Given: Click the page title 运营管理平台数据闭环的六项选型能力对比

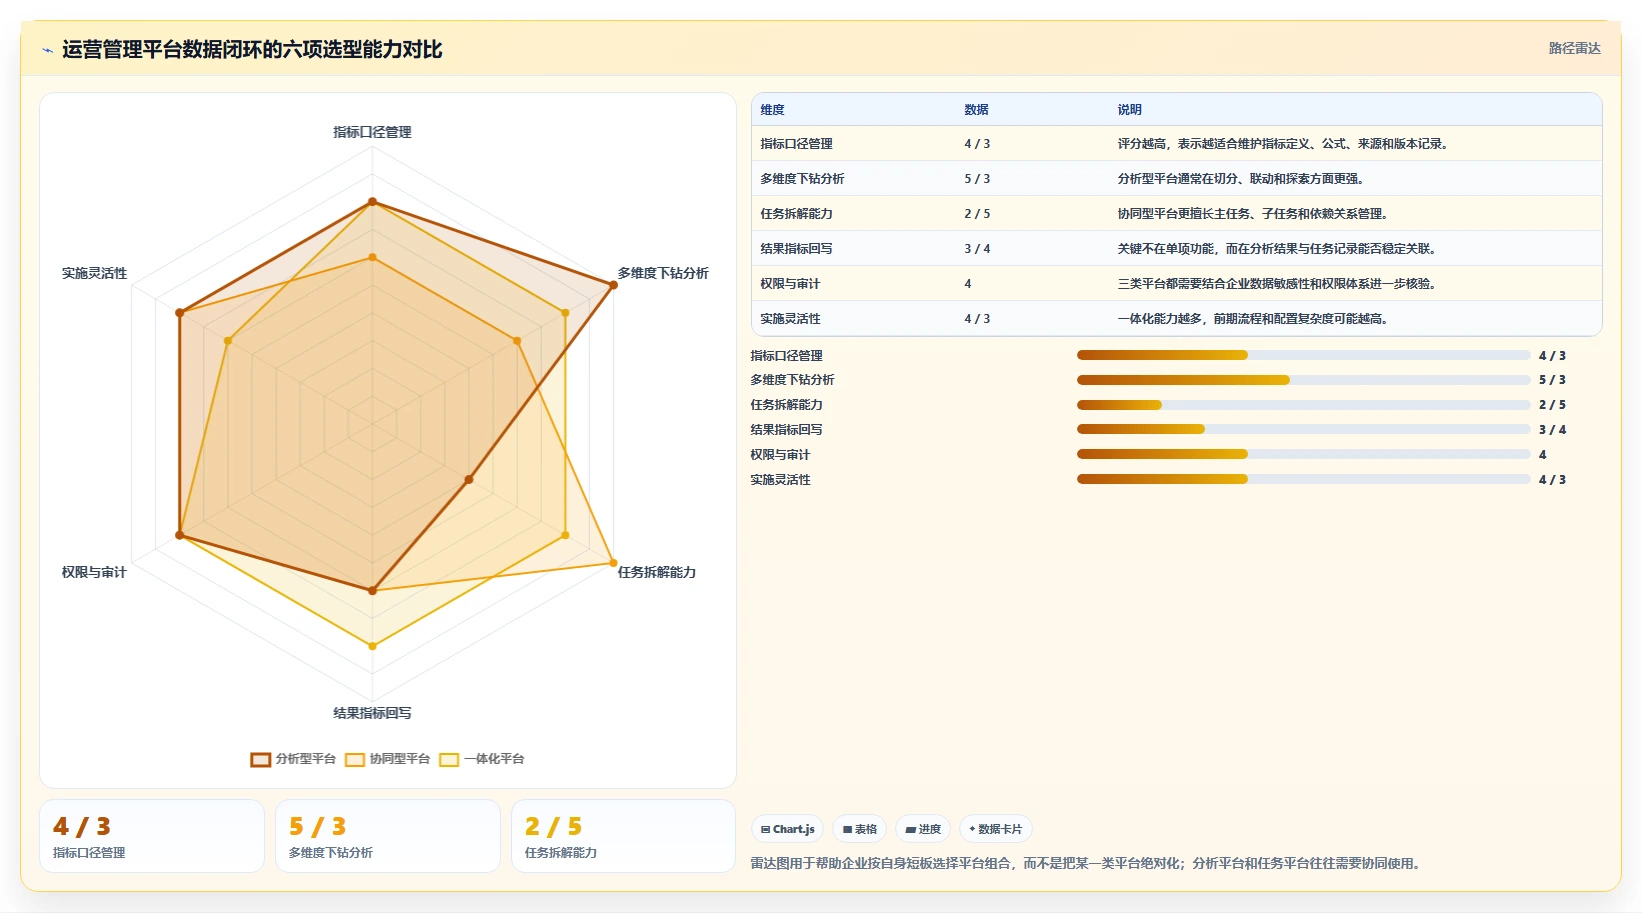Looking at the screenshot, I should tap(252, 50).
